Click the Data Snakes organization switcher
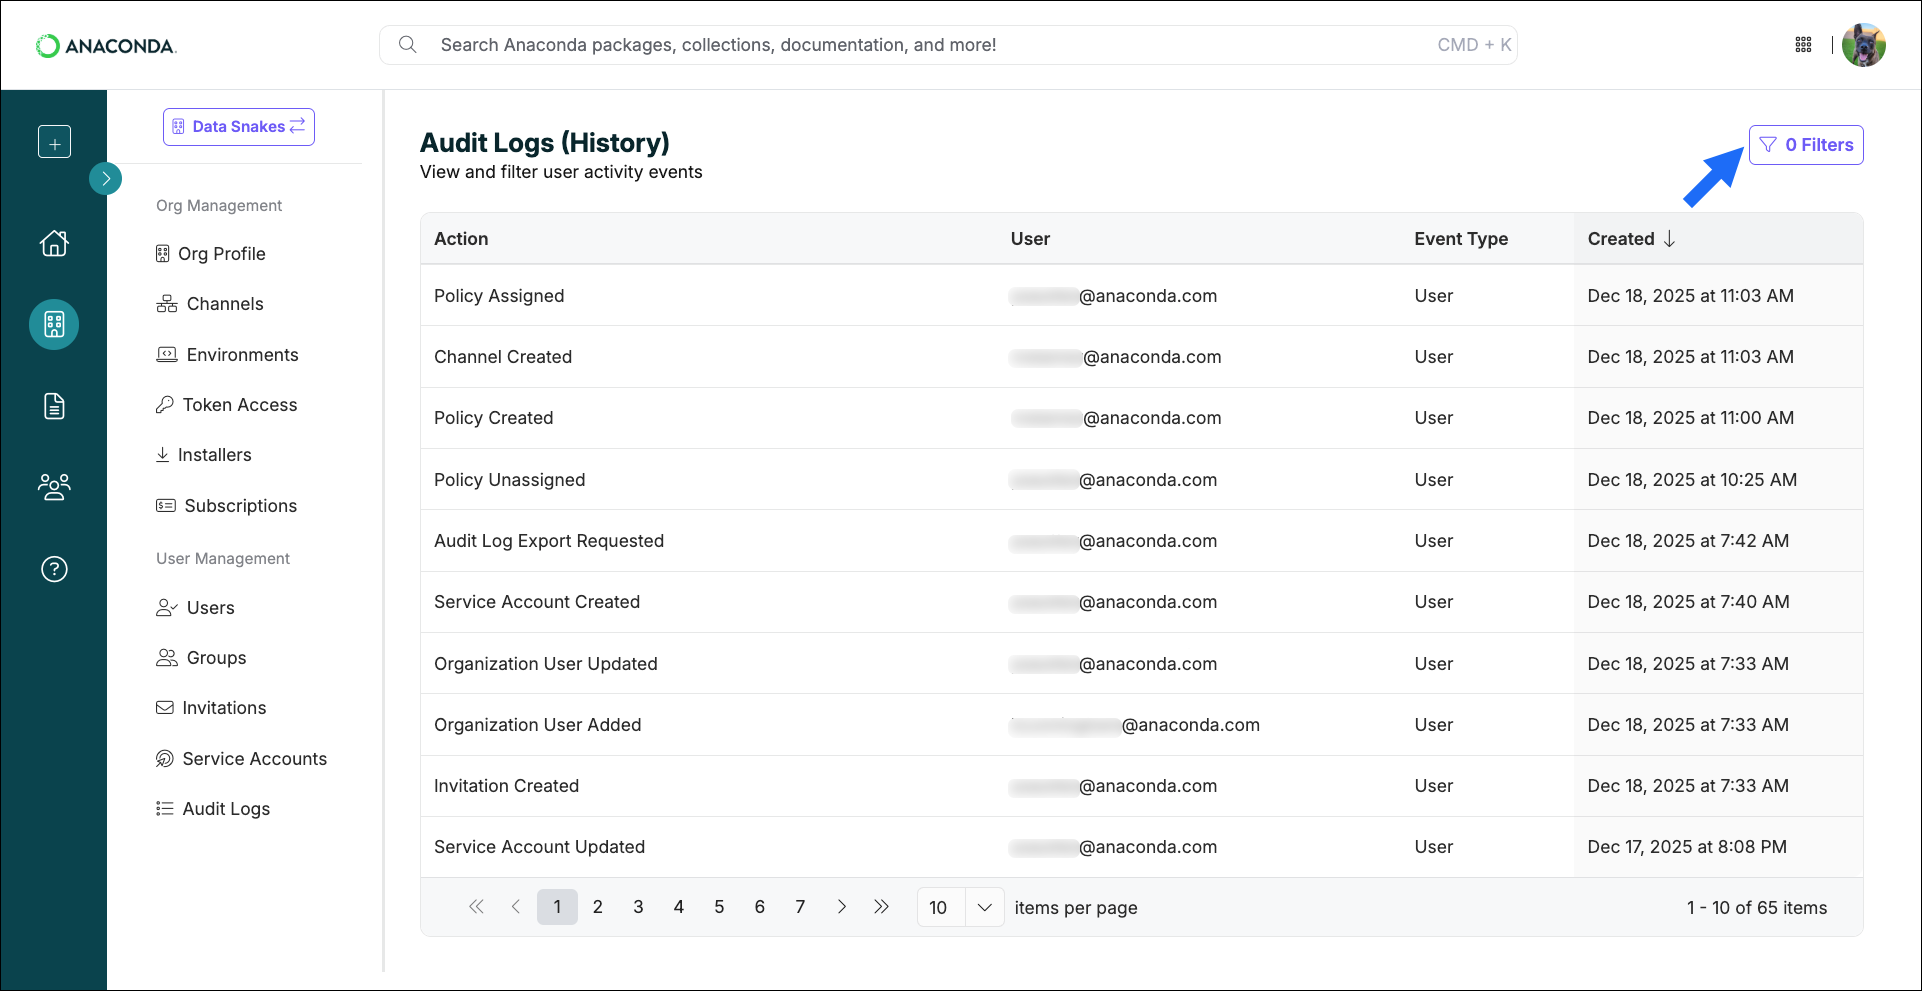Screen dimensions: 1922x991 click(238, 126)
